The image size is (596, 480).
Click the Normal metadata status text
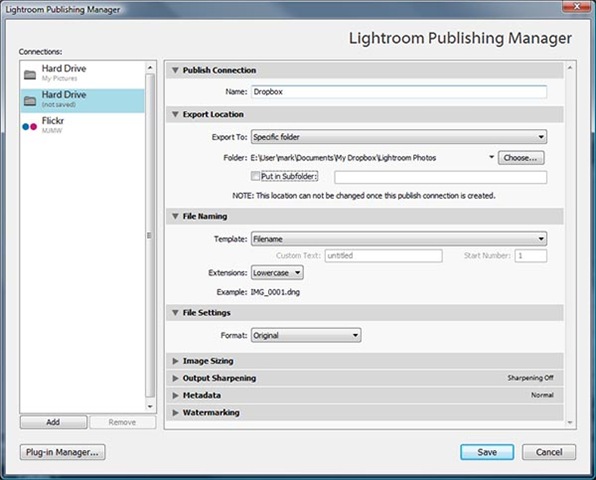(x=542, y=395)
